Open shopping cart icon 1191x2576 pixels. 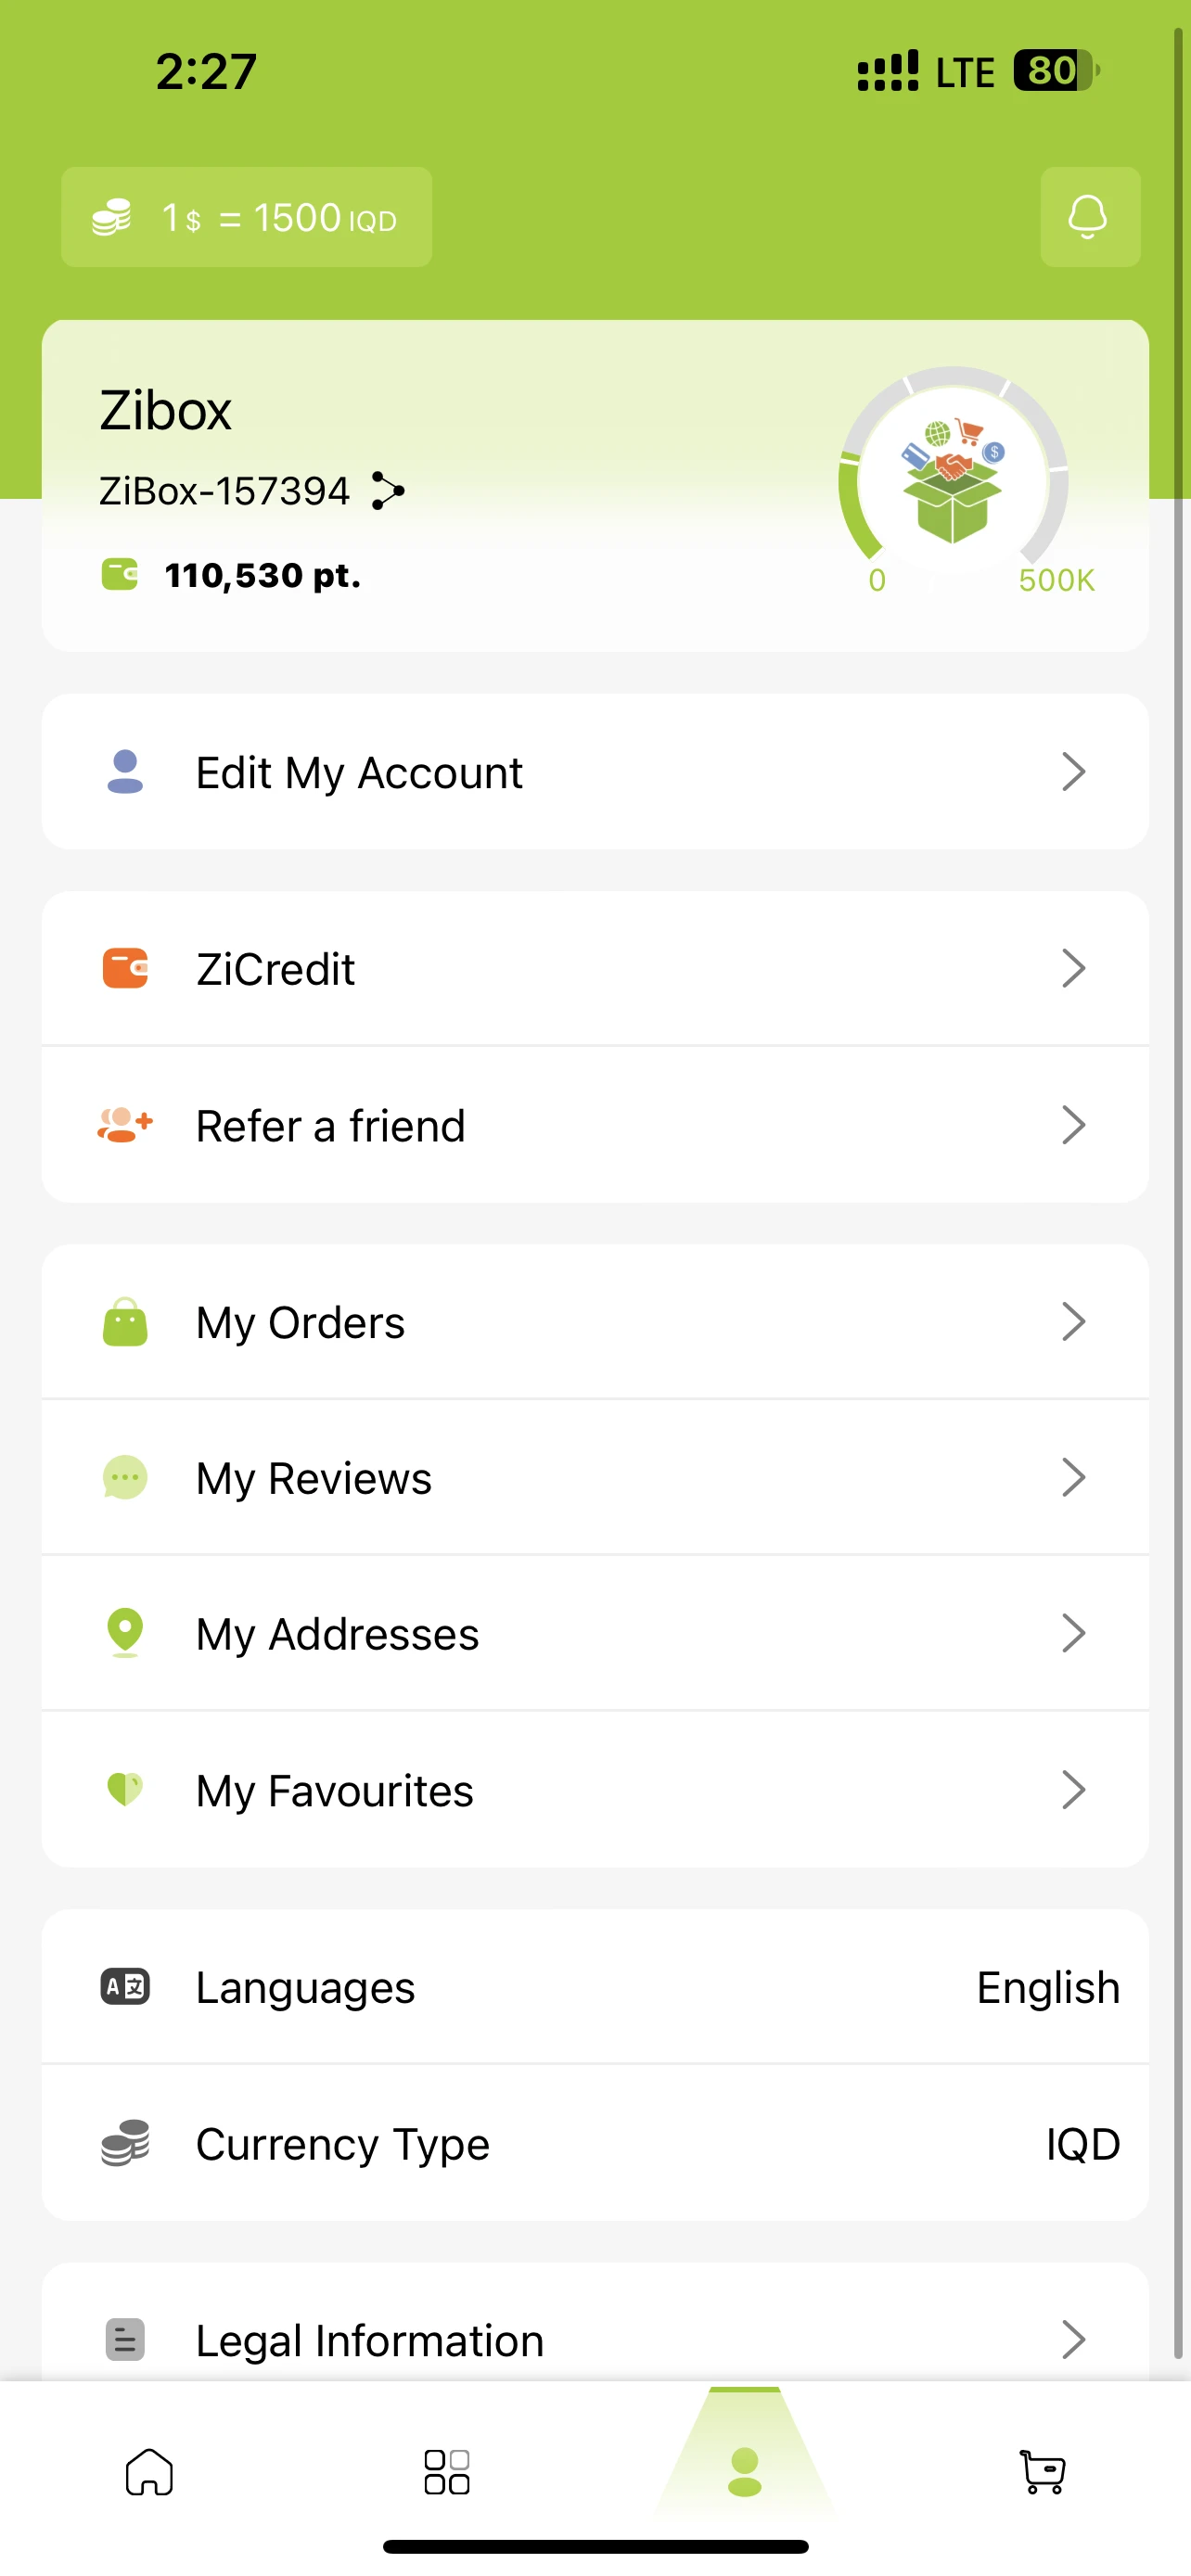(x=1042, y=2472)
